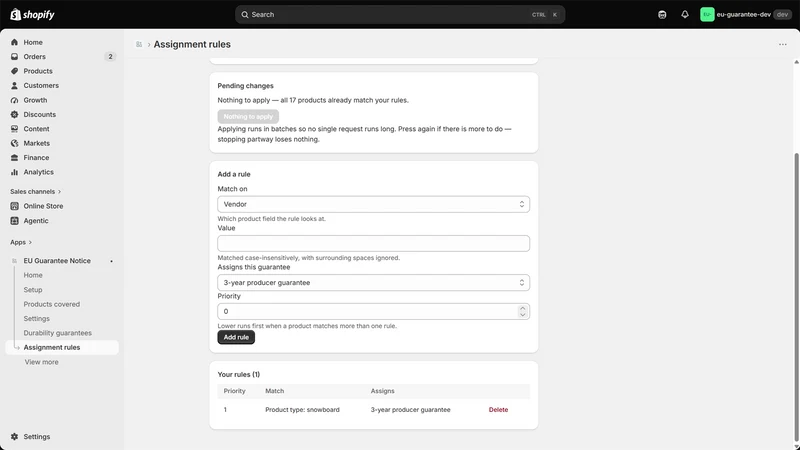Image resolution: width=800 pixels, height=450 pixels.
Task: Click the Value text field
Action: pos(373,243)
